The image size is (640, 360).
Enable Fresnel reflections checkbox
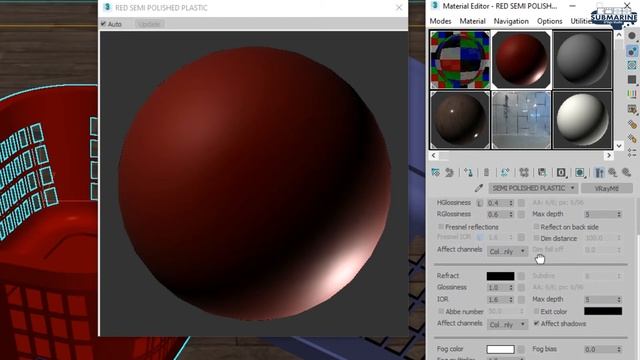tap(441, 227)
